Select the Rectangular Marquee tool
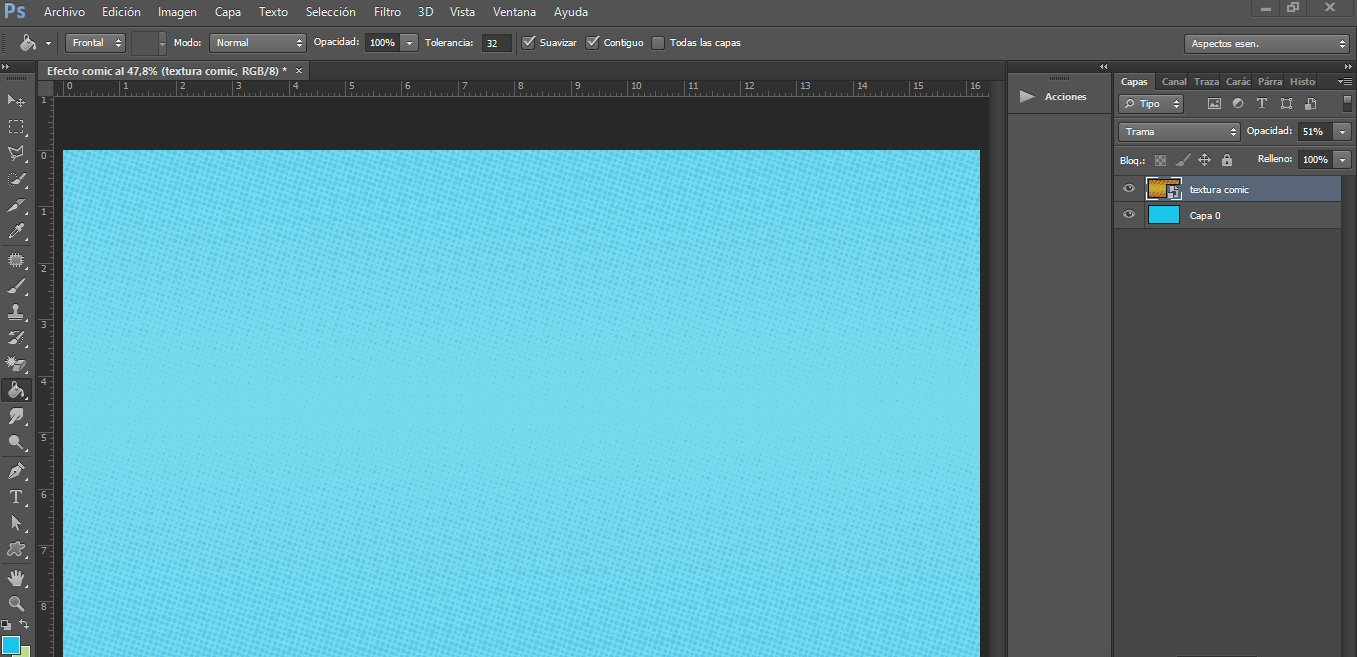Viewport: 1357px width, 657px height. (16, 127)
